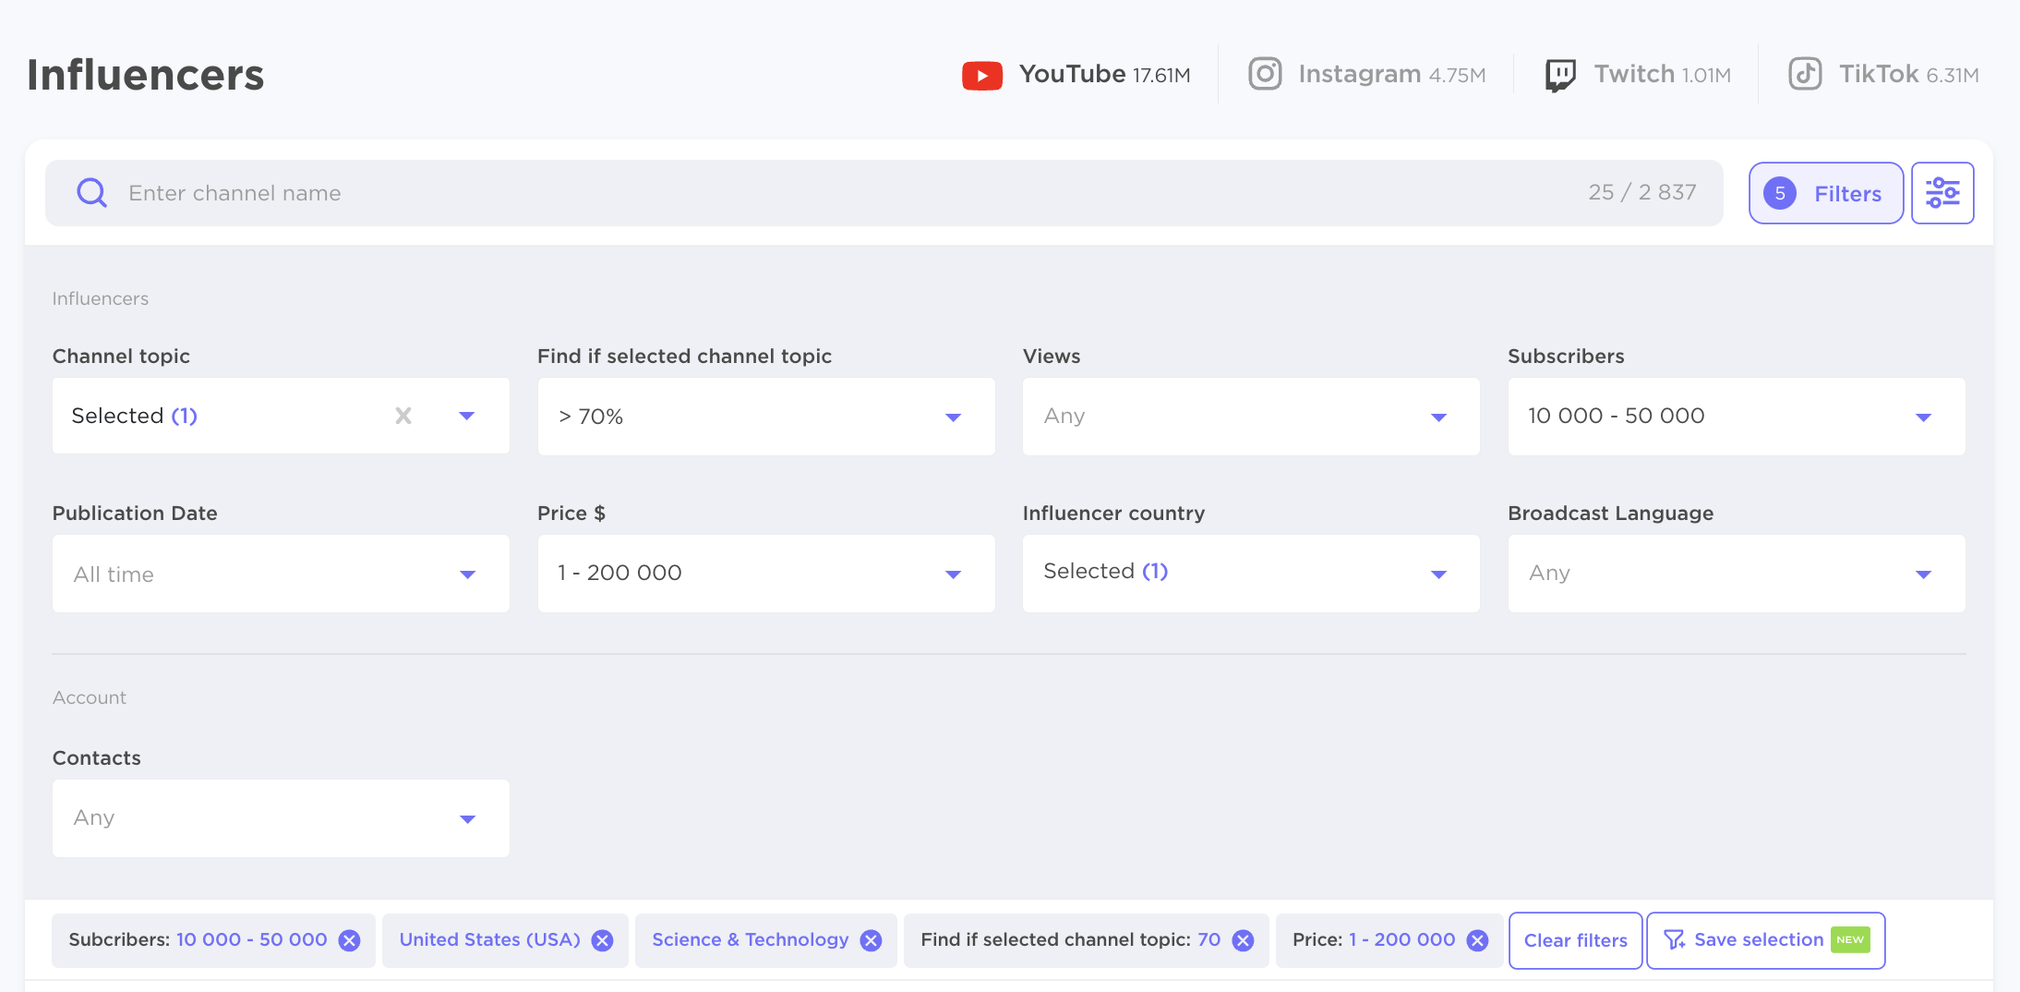Remove the Price 1 - 200 000 chip

[1477, 941]
